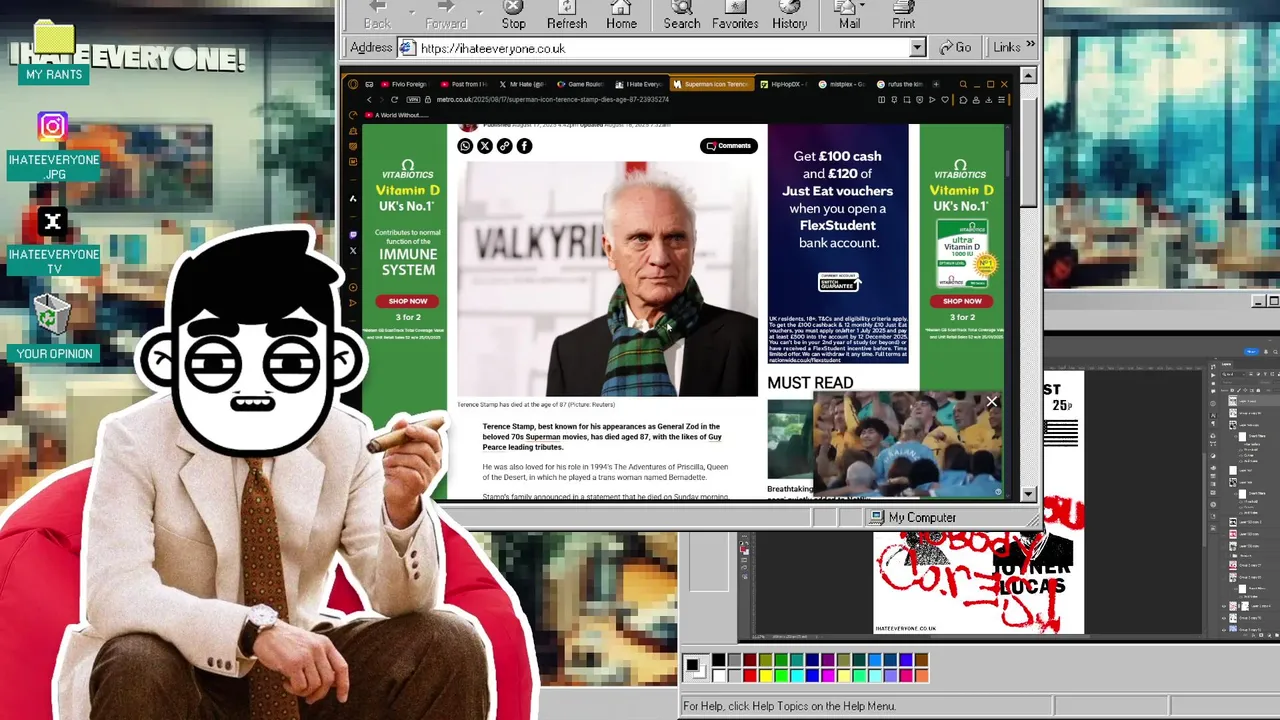Click the Stop button in IE toolbar
Screen dimensions: 1280x720
[513, 15]
